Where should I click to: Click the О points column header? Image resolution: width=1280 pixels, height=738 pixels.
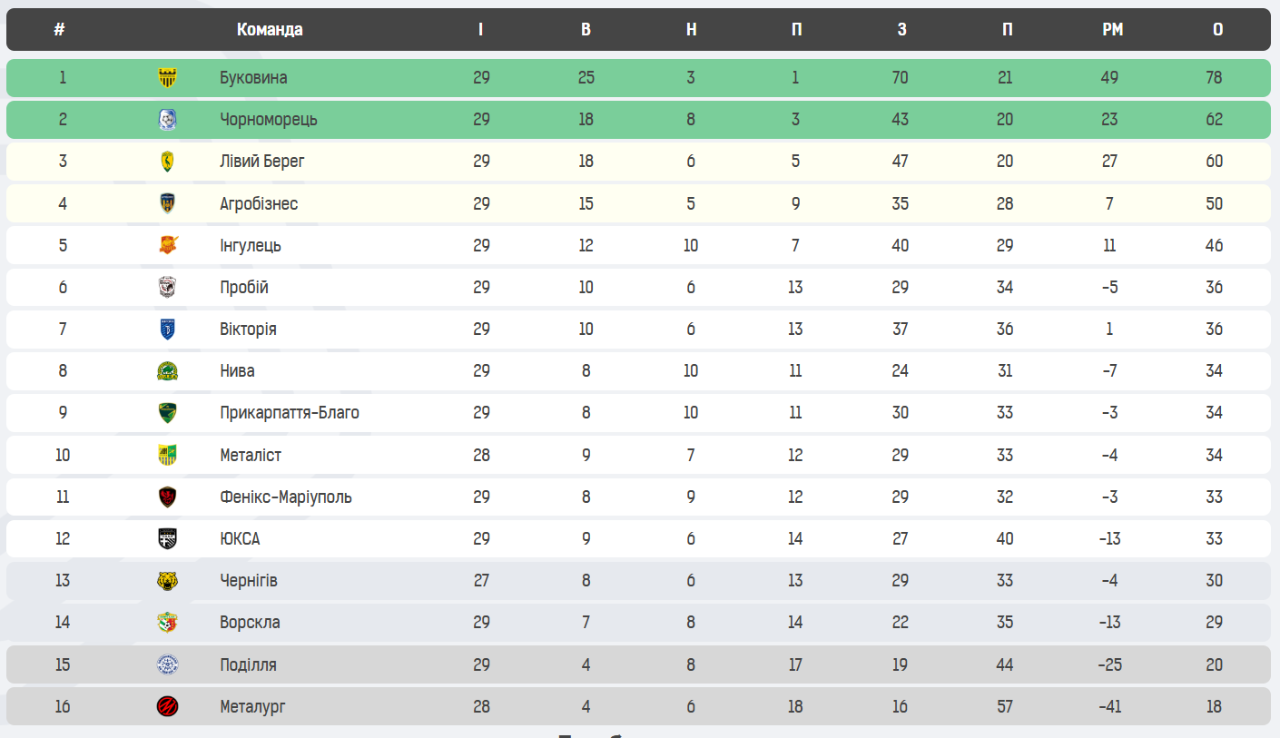pos(1217,29)
